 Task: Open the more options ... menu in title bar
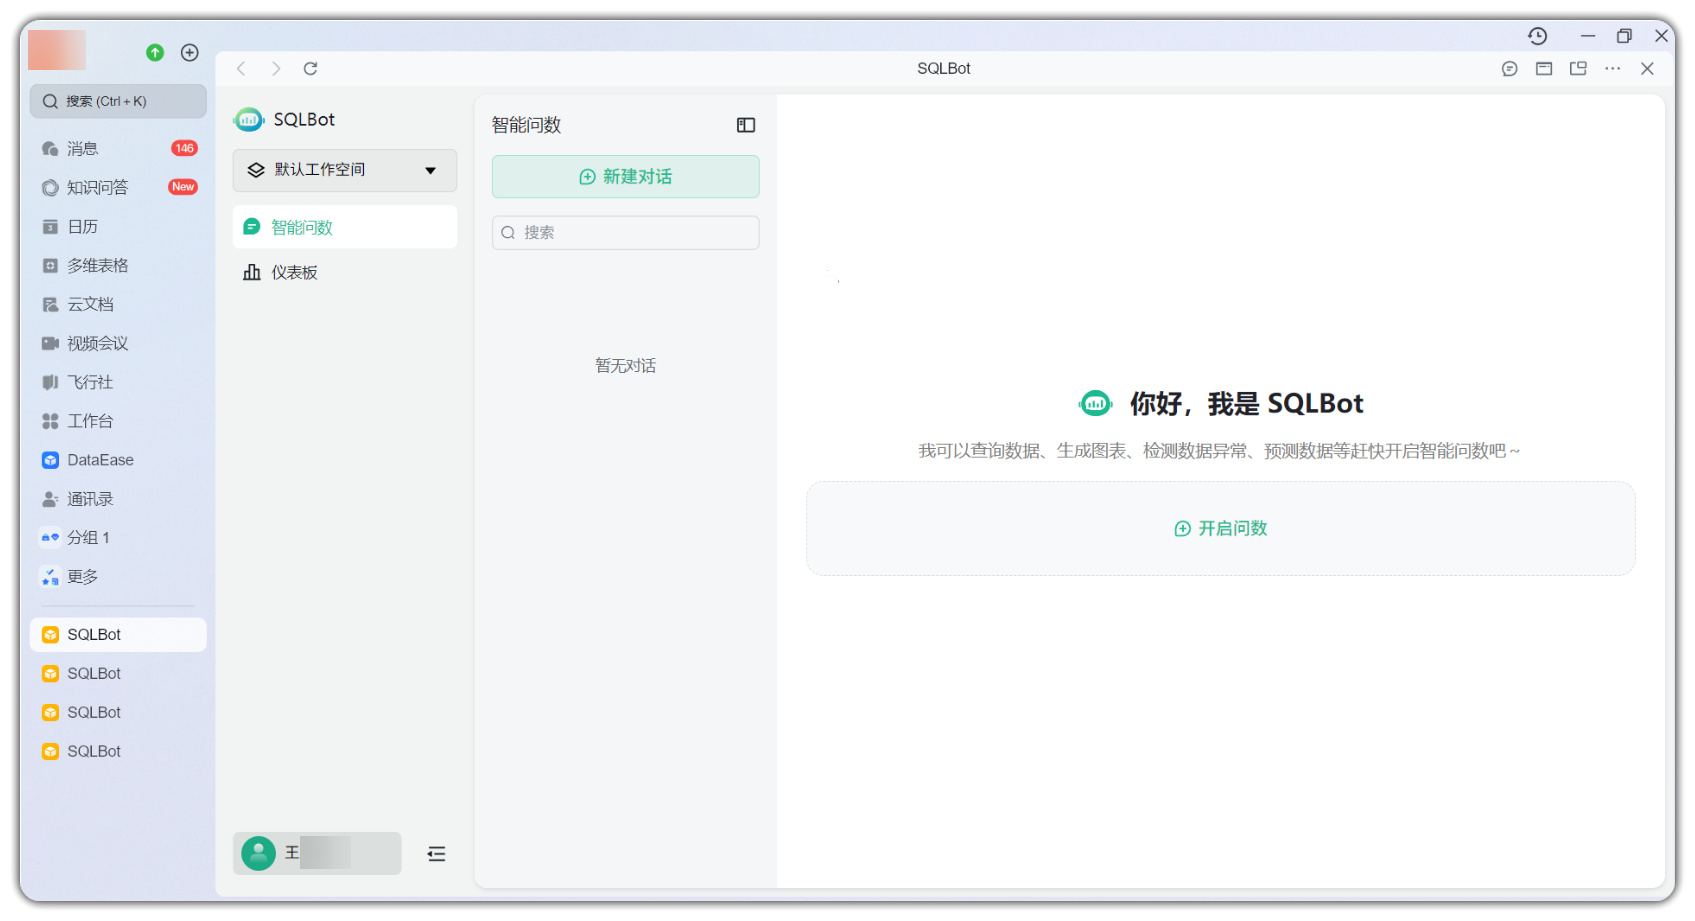pyautogui.click(x=1612, y=68)
